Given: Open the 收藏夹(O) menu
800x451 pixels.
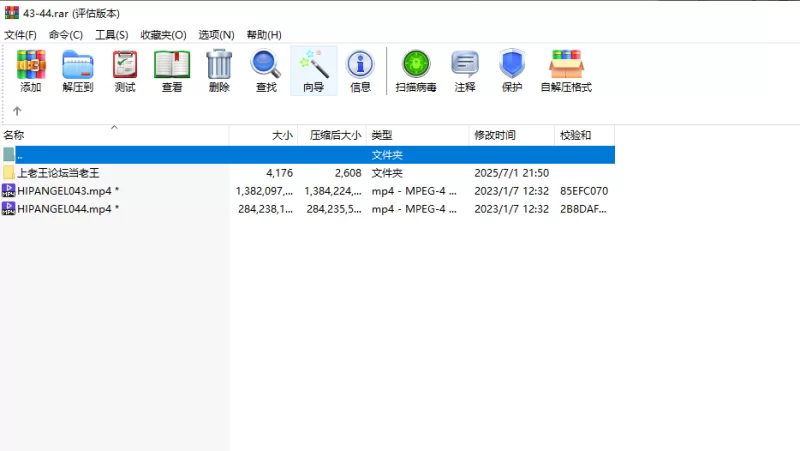Looking at the screenshot, I should coord(163,35).
